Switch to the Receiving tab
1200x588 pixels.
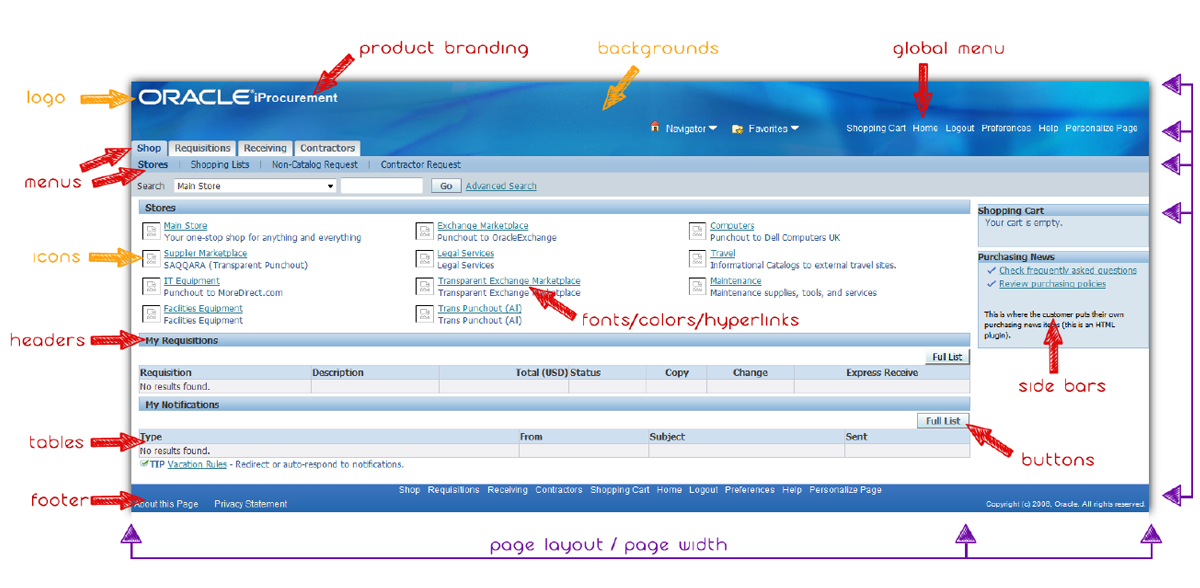(x=265, y=148)
